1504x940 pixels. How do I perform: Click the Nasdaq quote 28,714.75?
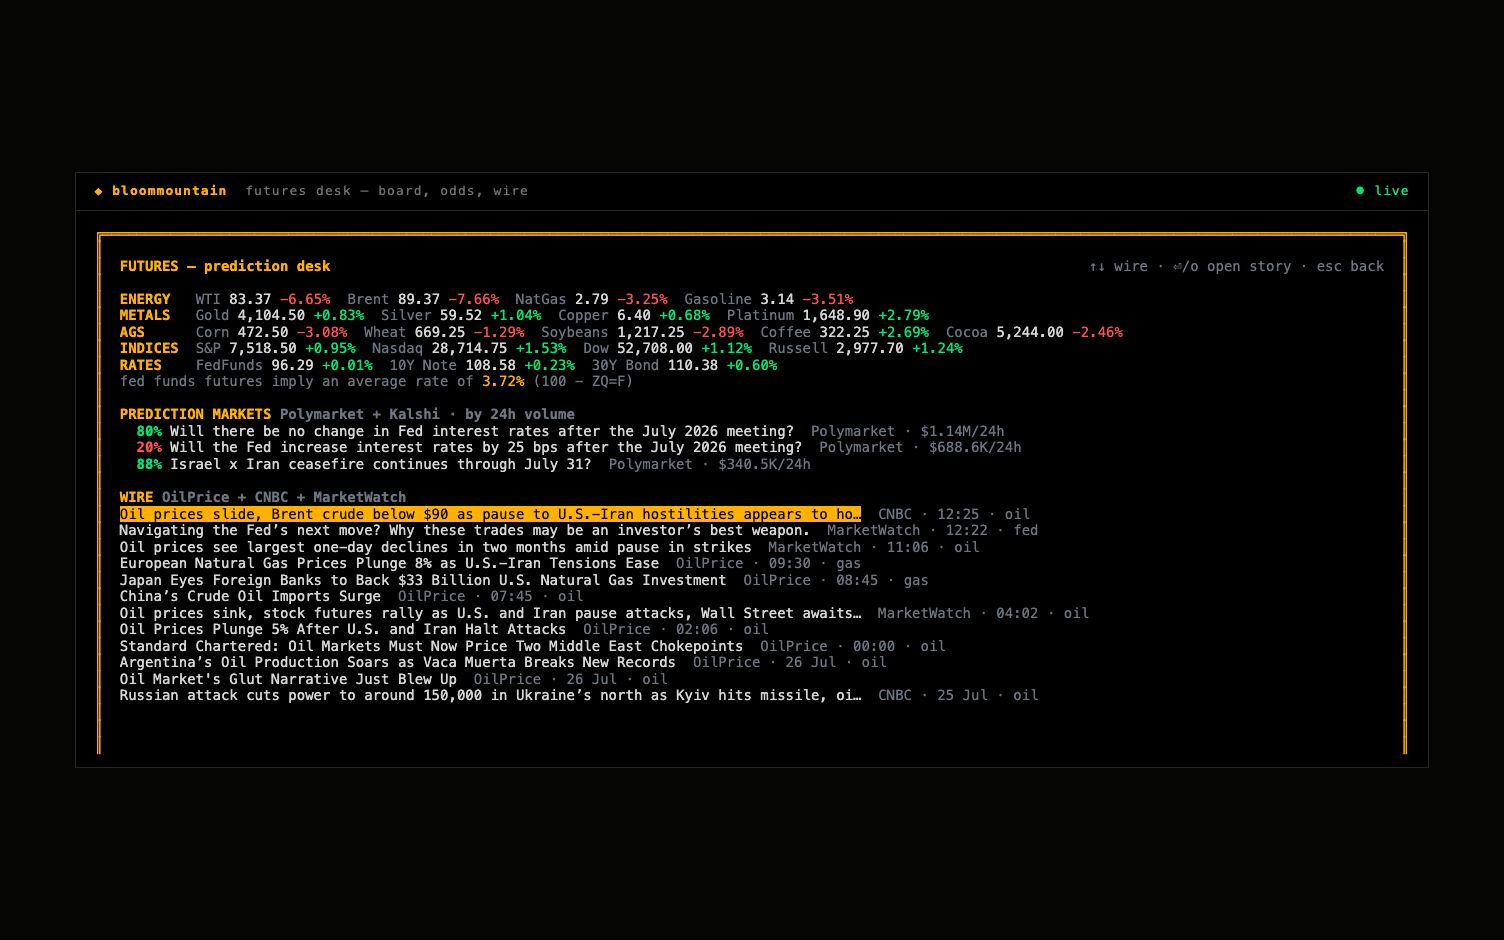tap(469, 348)
